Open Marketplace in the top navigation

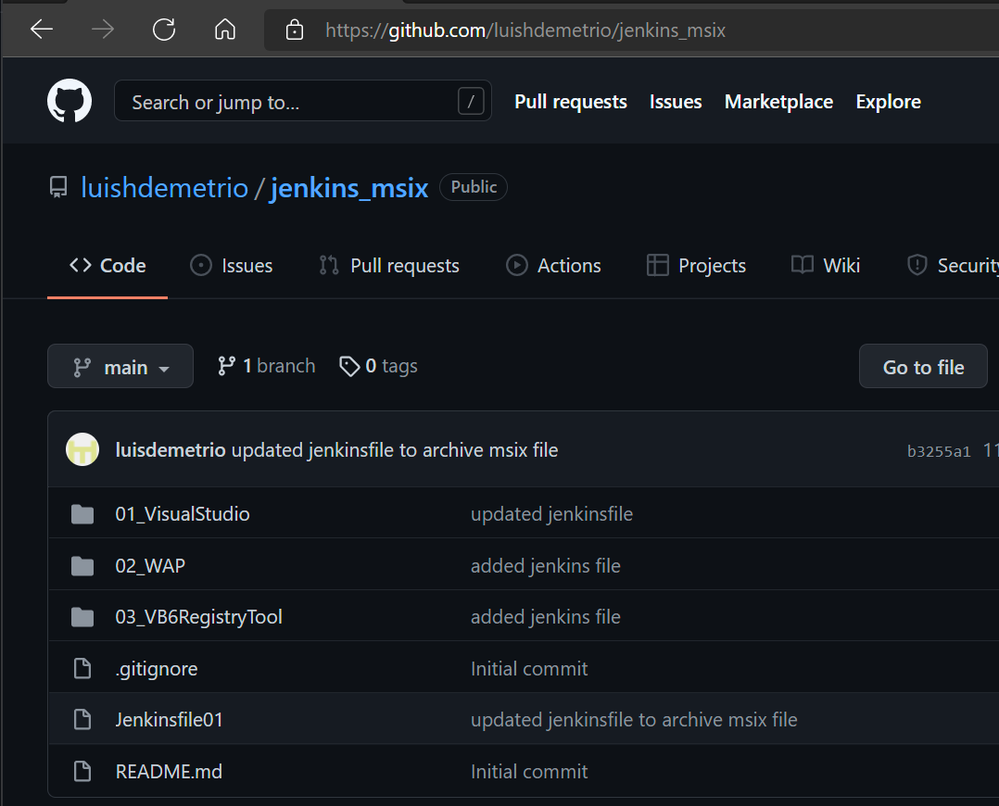[779, 102]
